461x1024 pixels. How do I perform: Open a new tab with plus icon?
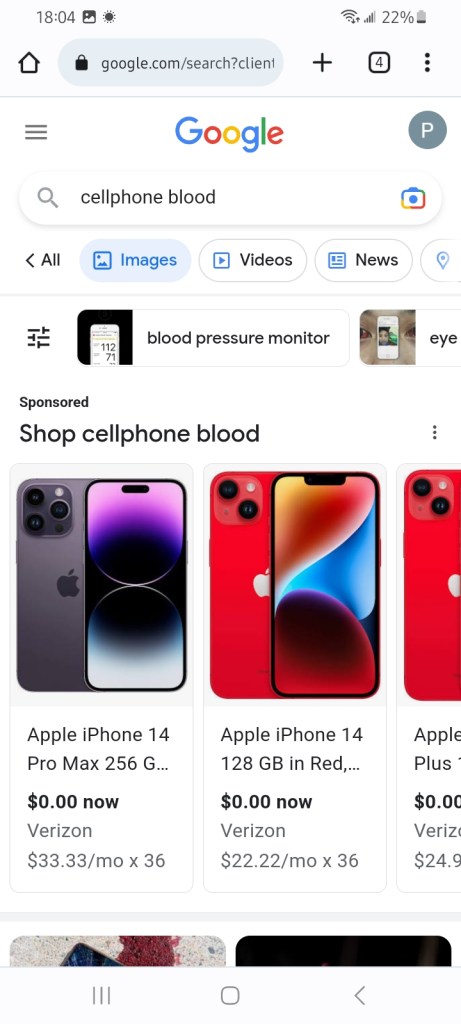point(322,63)
